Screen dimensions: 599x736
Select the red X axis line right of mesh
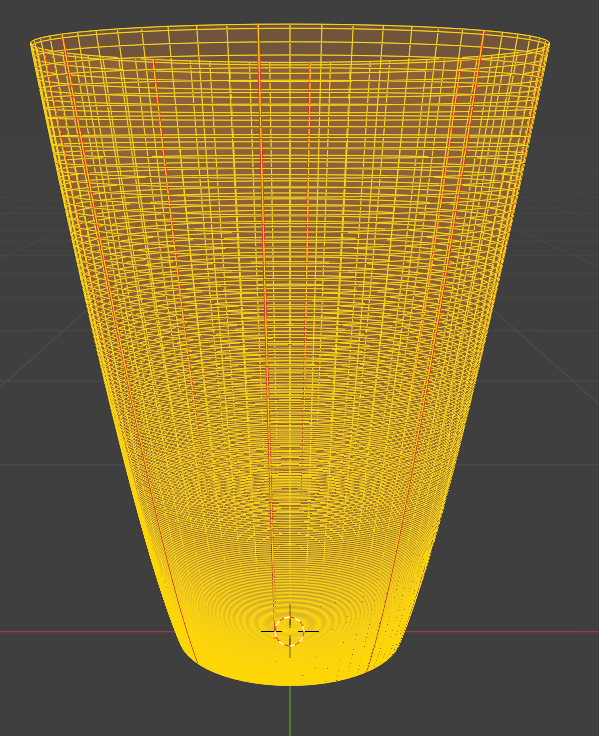click(501, 632)
